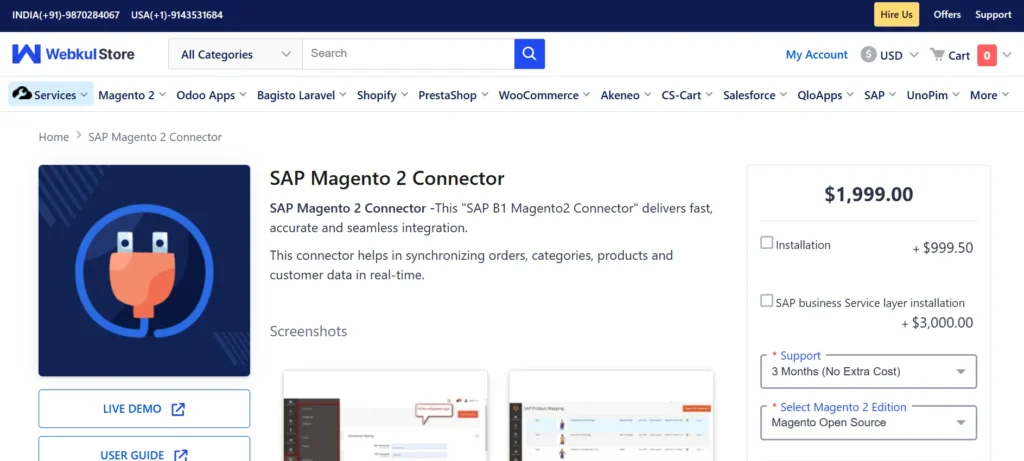Click the Services cloud icon
Image resolution: width=1024 pixels, height=461 pixels.
click(x=22, y=94)
